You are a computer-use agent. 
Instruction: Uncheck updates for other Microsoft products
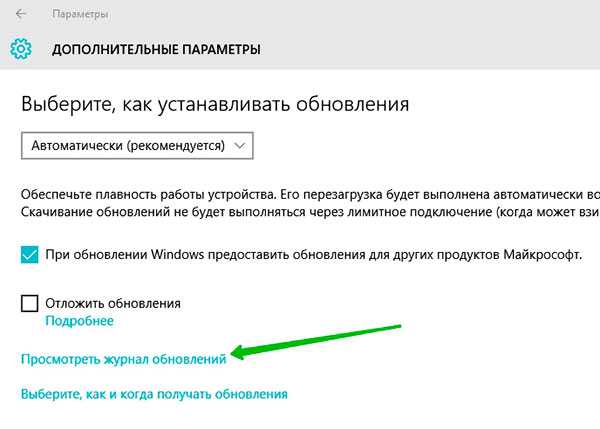click(x=30, y=255)
